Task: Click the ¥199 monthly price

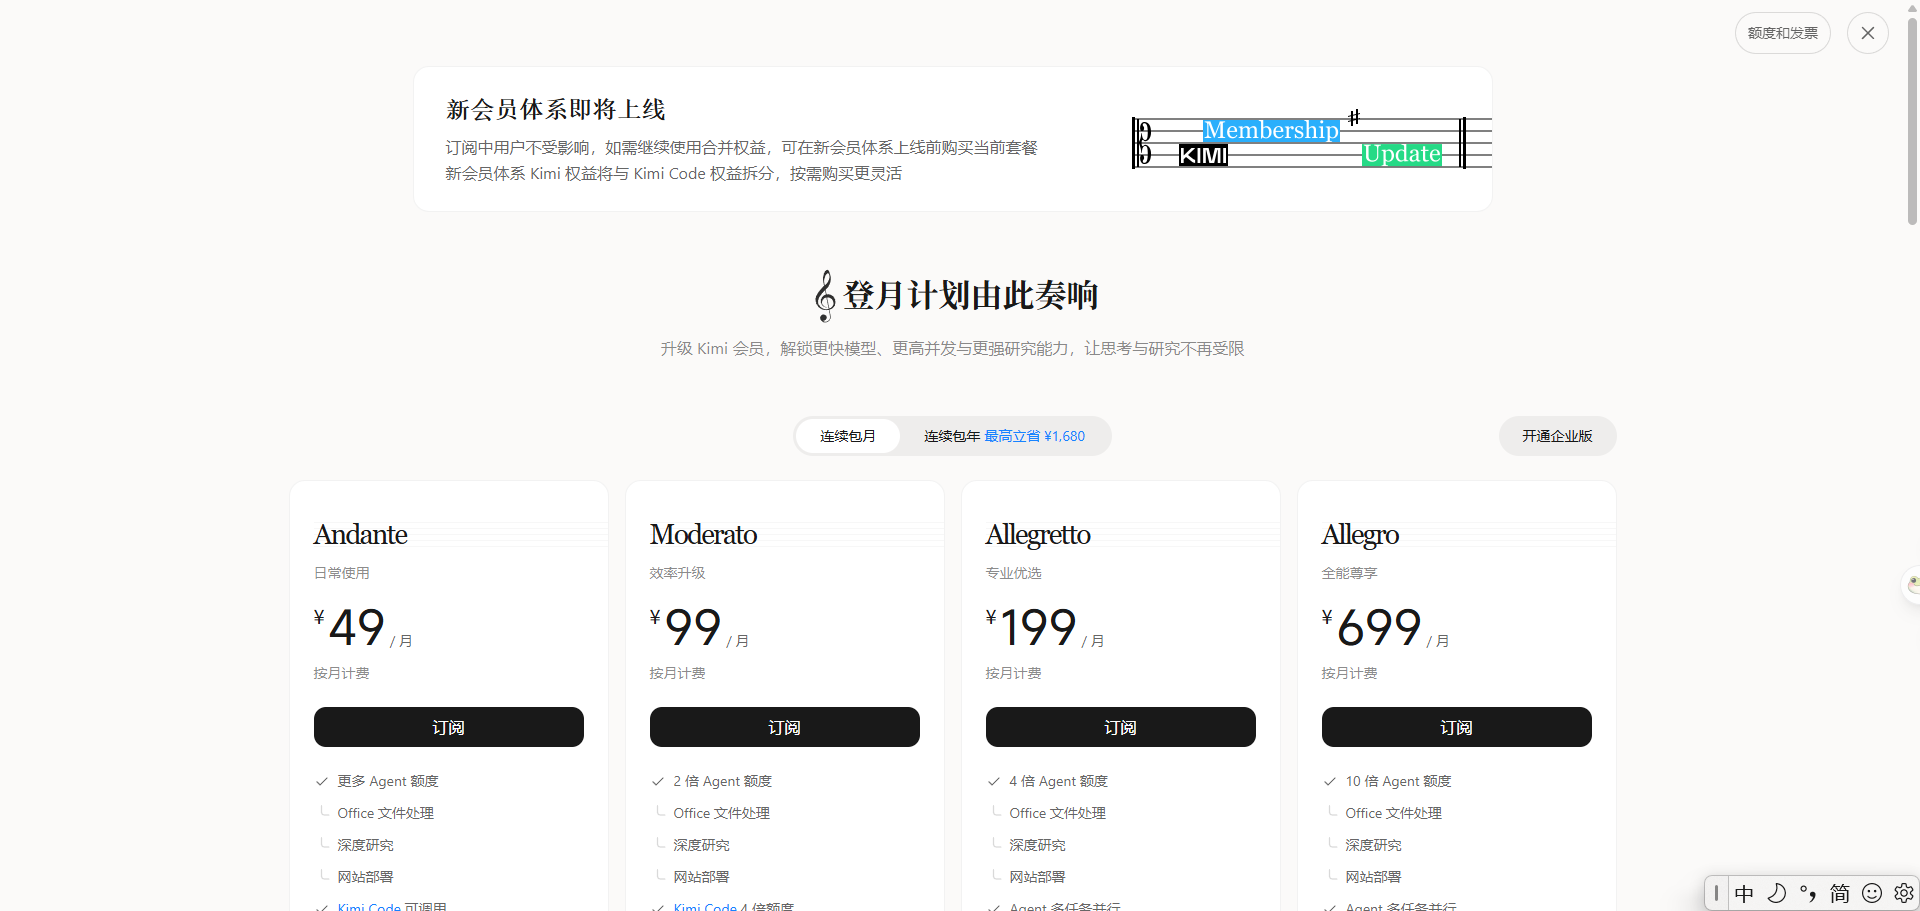Action: [1045, 628]
